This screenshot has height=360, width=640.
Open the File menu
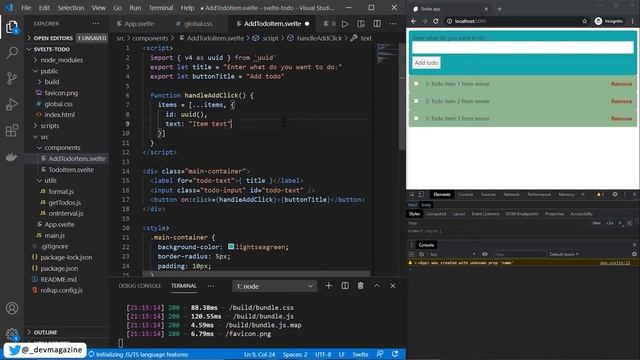tap(26, 8)
